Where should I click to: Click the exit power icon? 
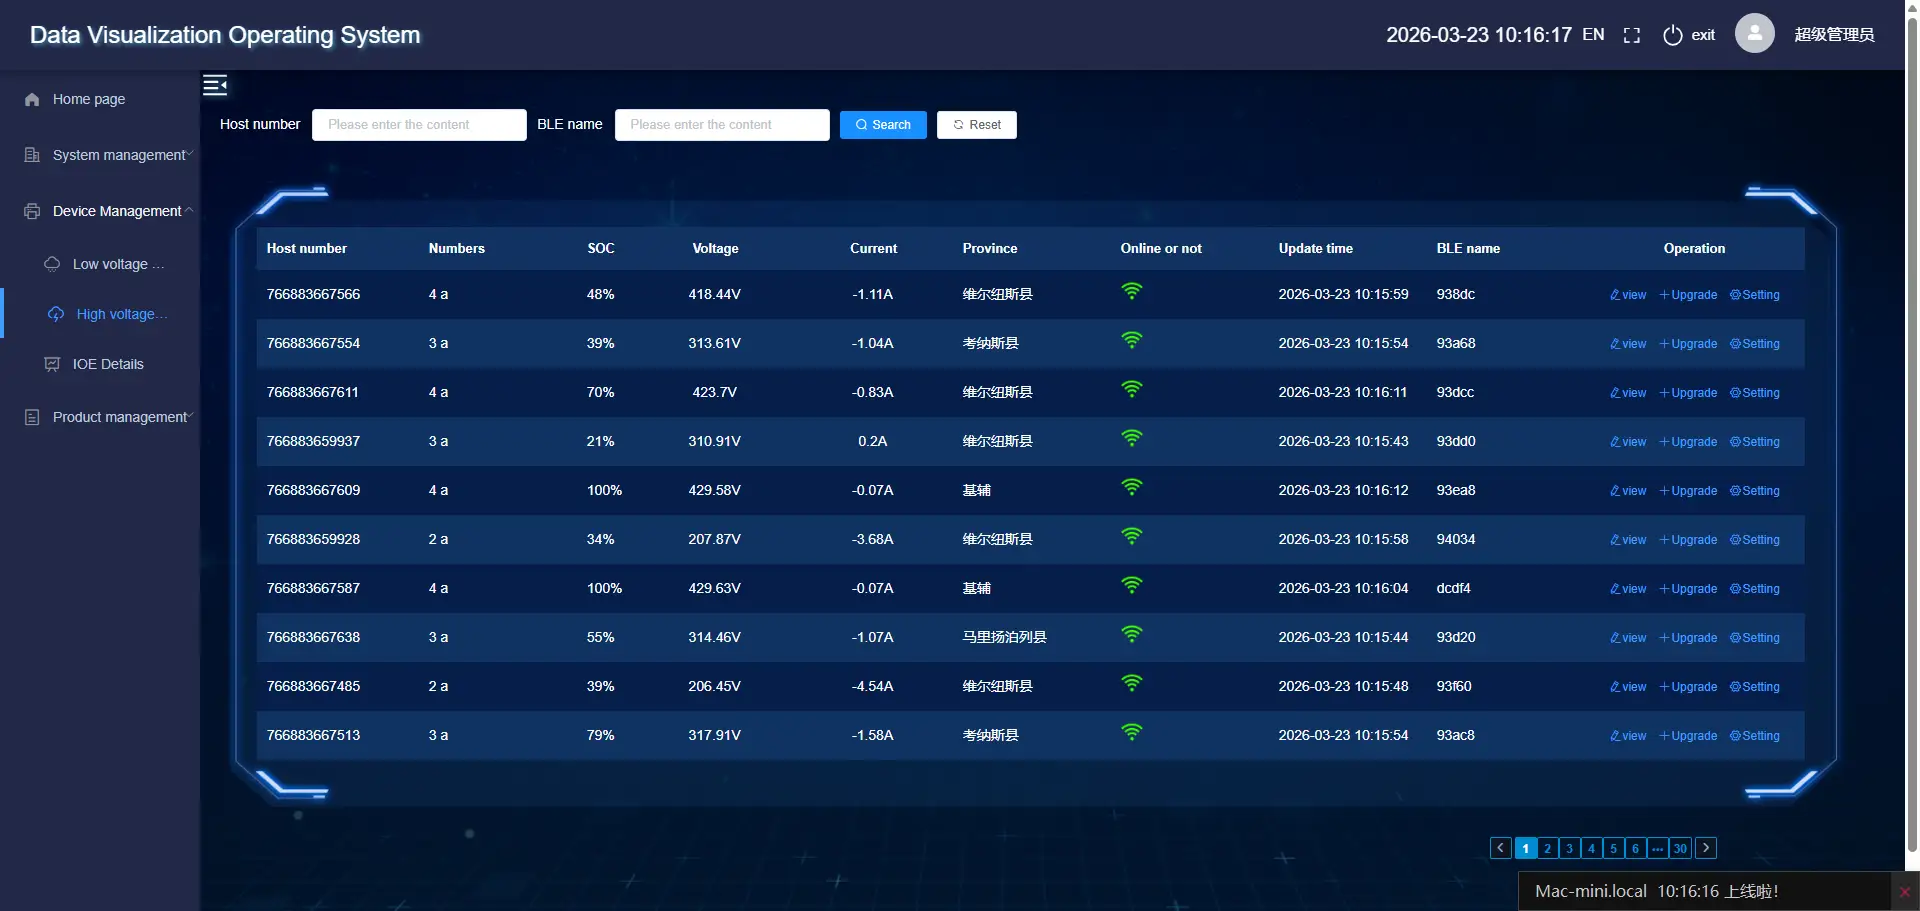tap(1672, 36)
